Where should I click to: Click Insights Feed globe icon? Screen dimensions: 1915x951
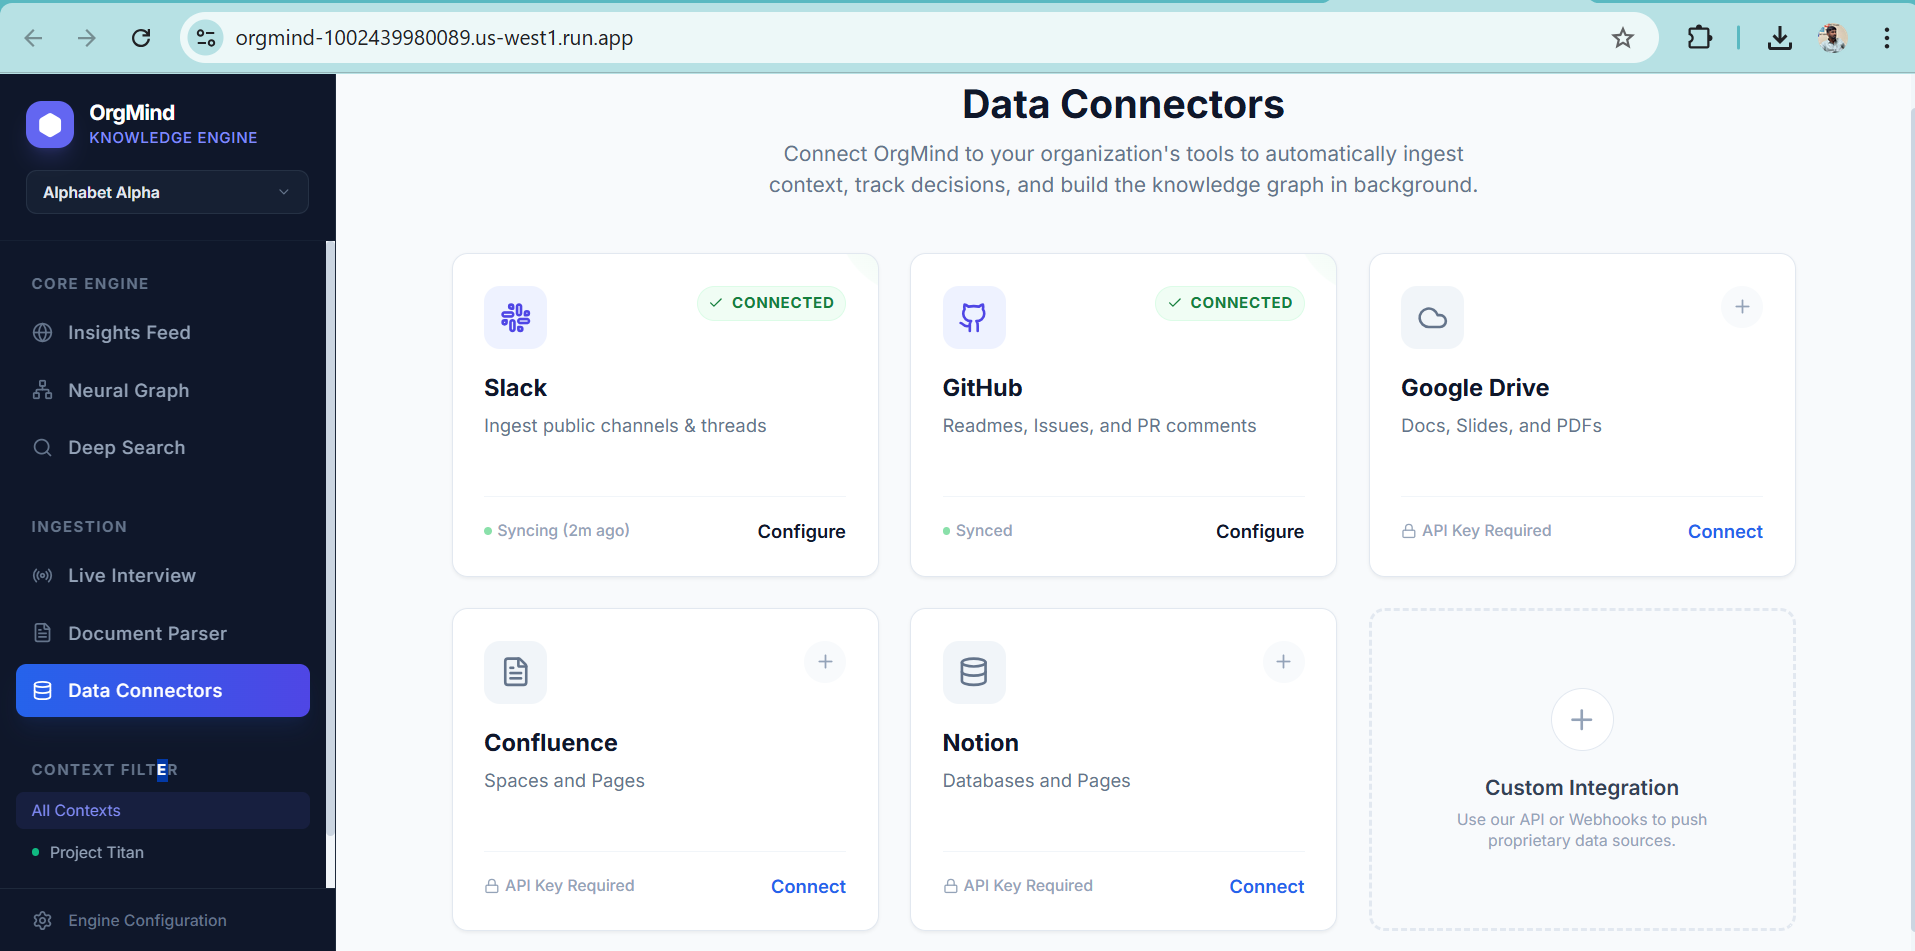pos(42,333)
